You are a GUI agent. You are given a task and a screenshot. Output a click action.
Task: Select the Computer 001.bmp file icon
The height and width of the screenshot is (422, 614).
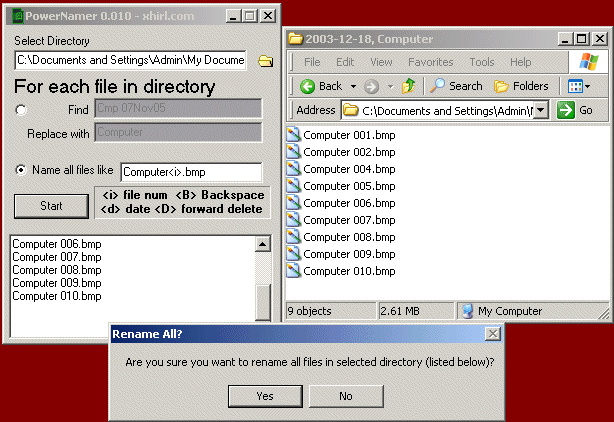(294, 135)
